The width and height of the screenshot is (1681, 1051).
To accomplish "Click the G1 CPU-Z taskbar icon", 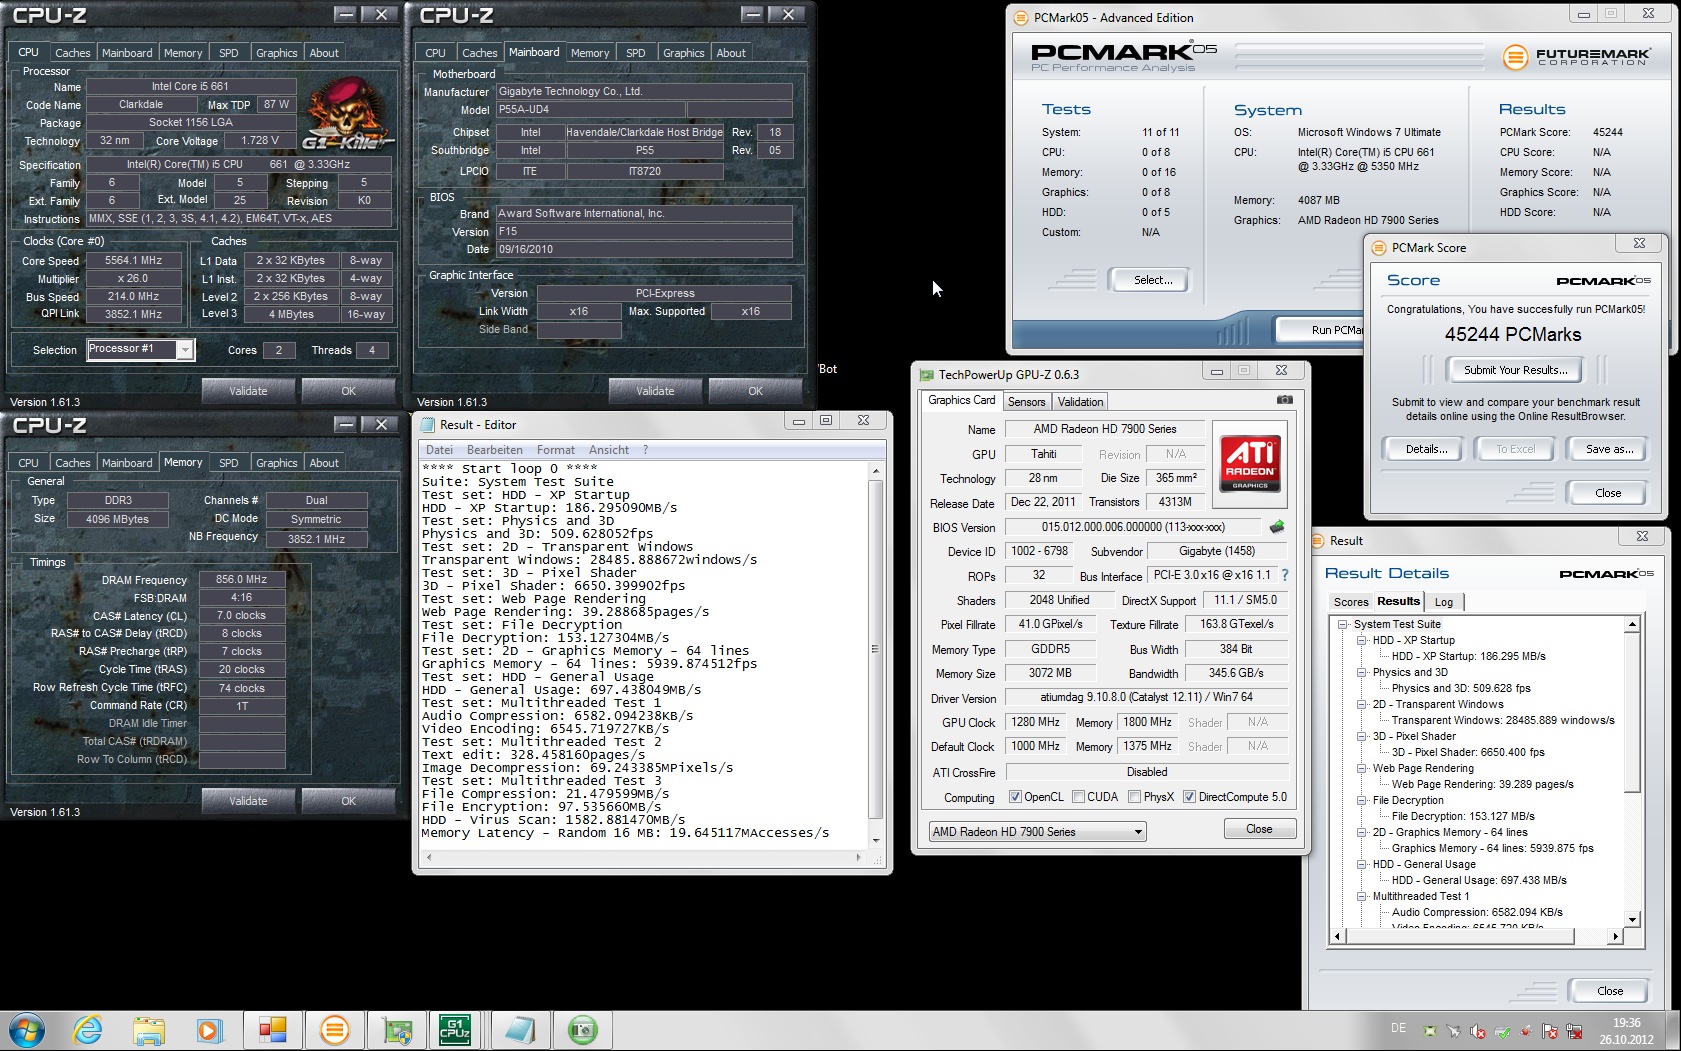I will (x=455, y=1030).
